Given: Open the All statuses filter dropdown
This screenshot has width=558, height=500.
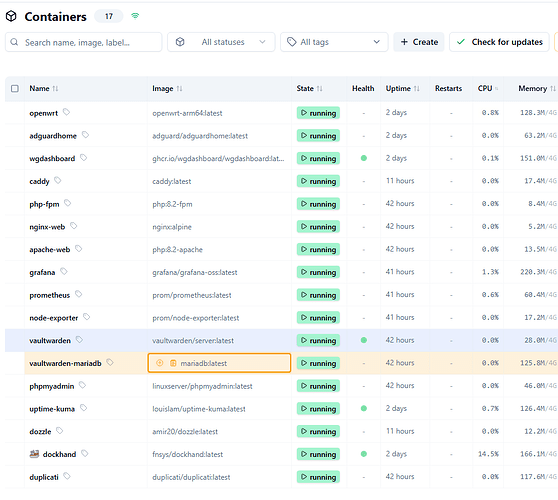Looking at the screenshot, I should click(x=221, y=42).
